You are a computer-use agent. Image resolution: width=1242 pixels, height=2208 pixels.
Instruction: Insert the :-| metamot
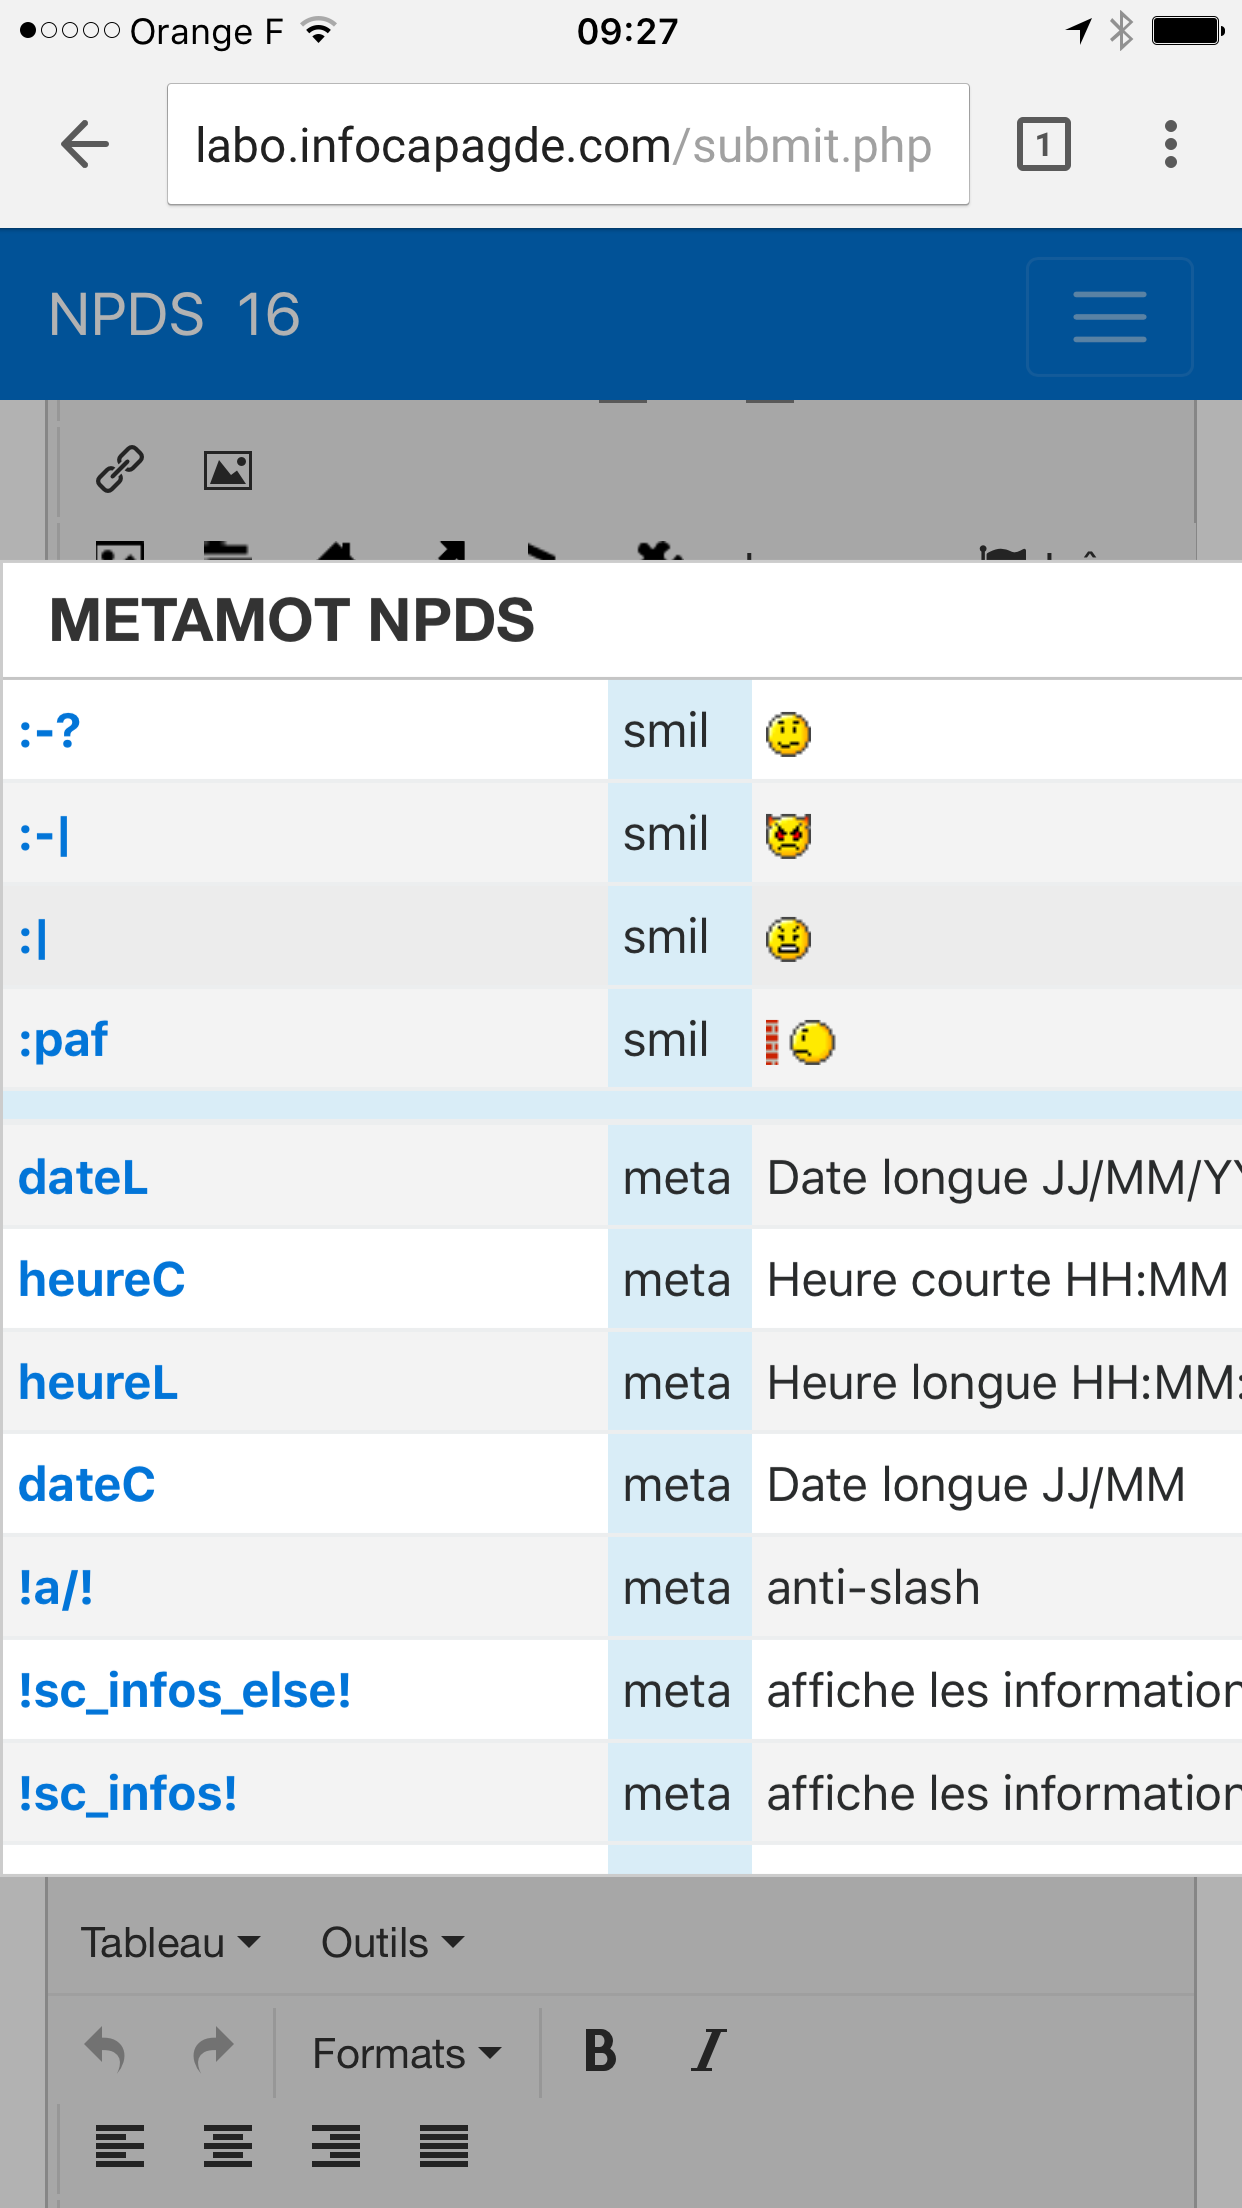45,834
